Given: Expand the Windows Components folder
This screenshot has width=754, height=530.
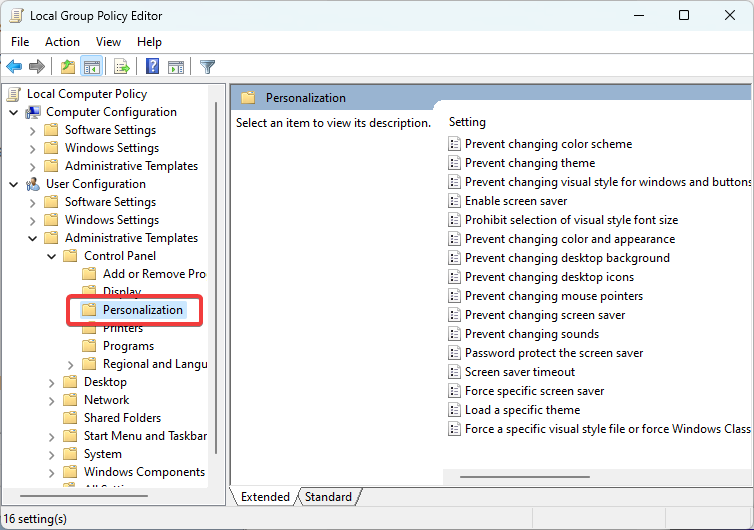Looking at the screenshot, I should [x=51, y=472].
